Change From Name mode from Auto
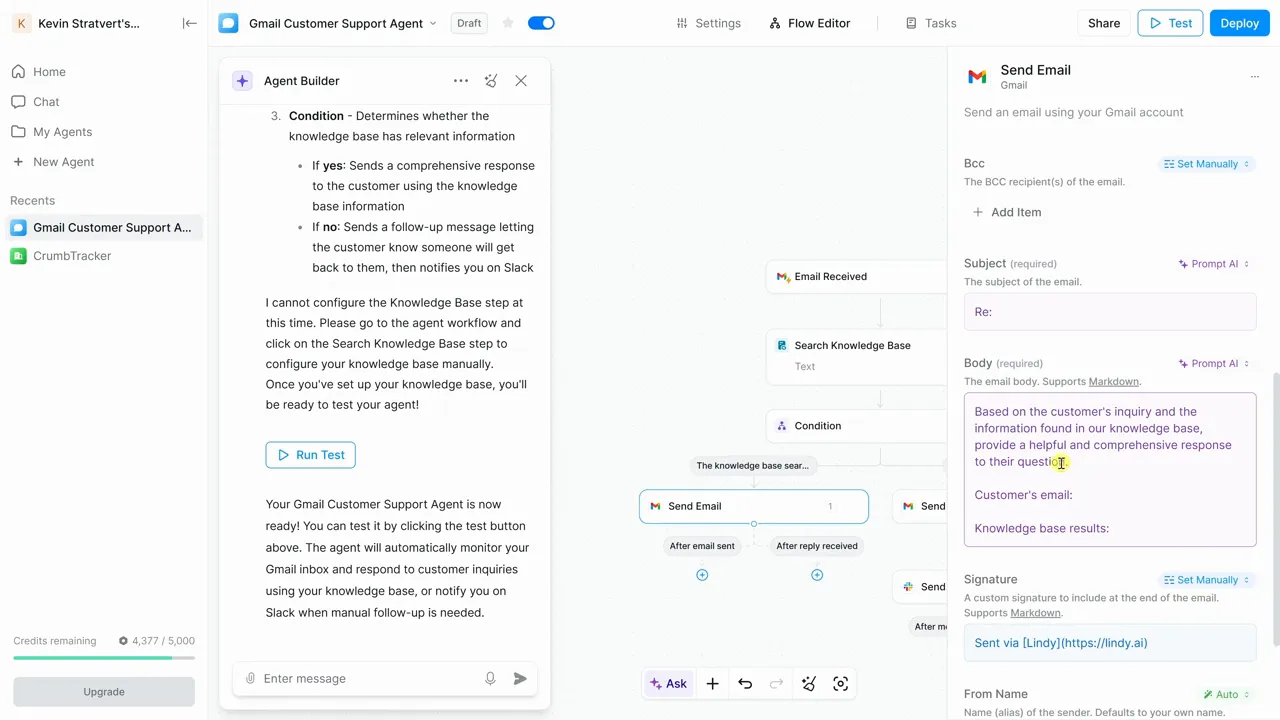This screenshot has height=720, width=1280. coord(1227,695)
